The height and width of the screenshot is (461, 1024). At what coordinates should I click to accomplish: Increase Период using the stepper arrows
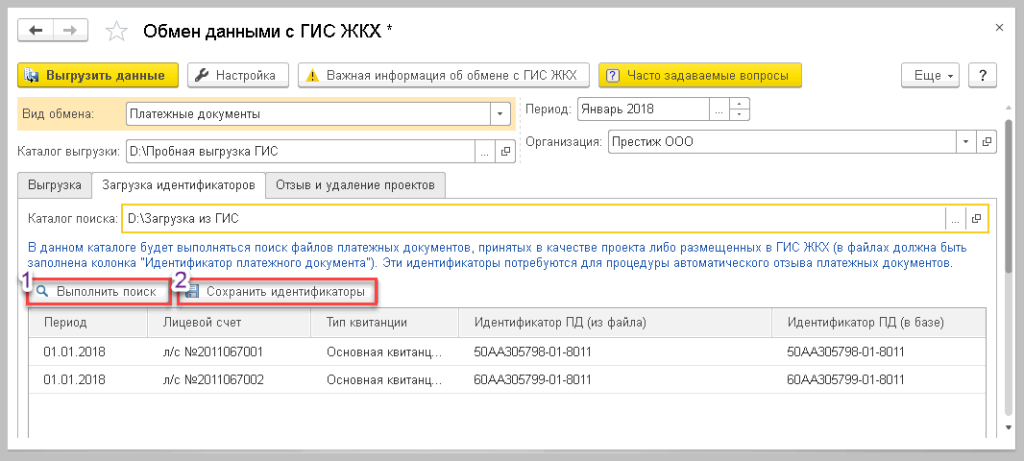tap(739, 103)
